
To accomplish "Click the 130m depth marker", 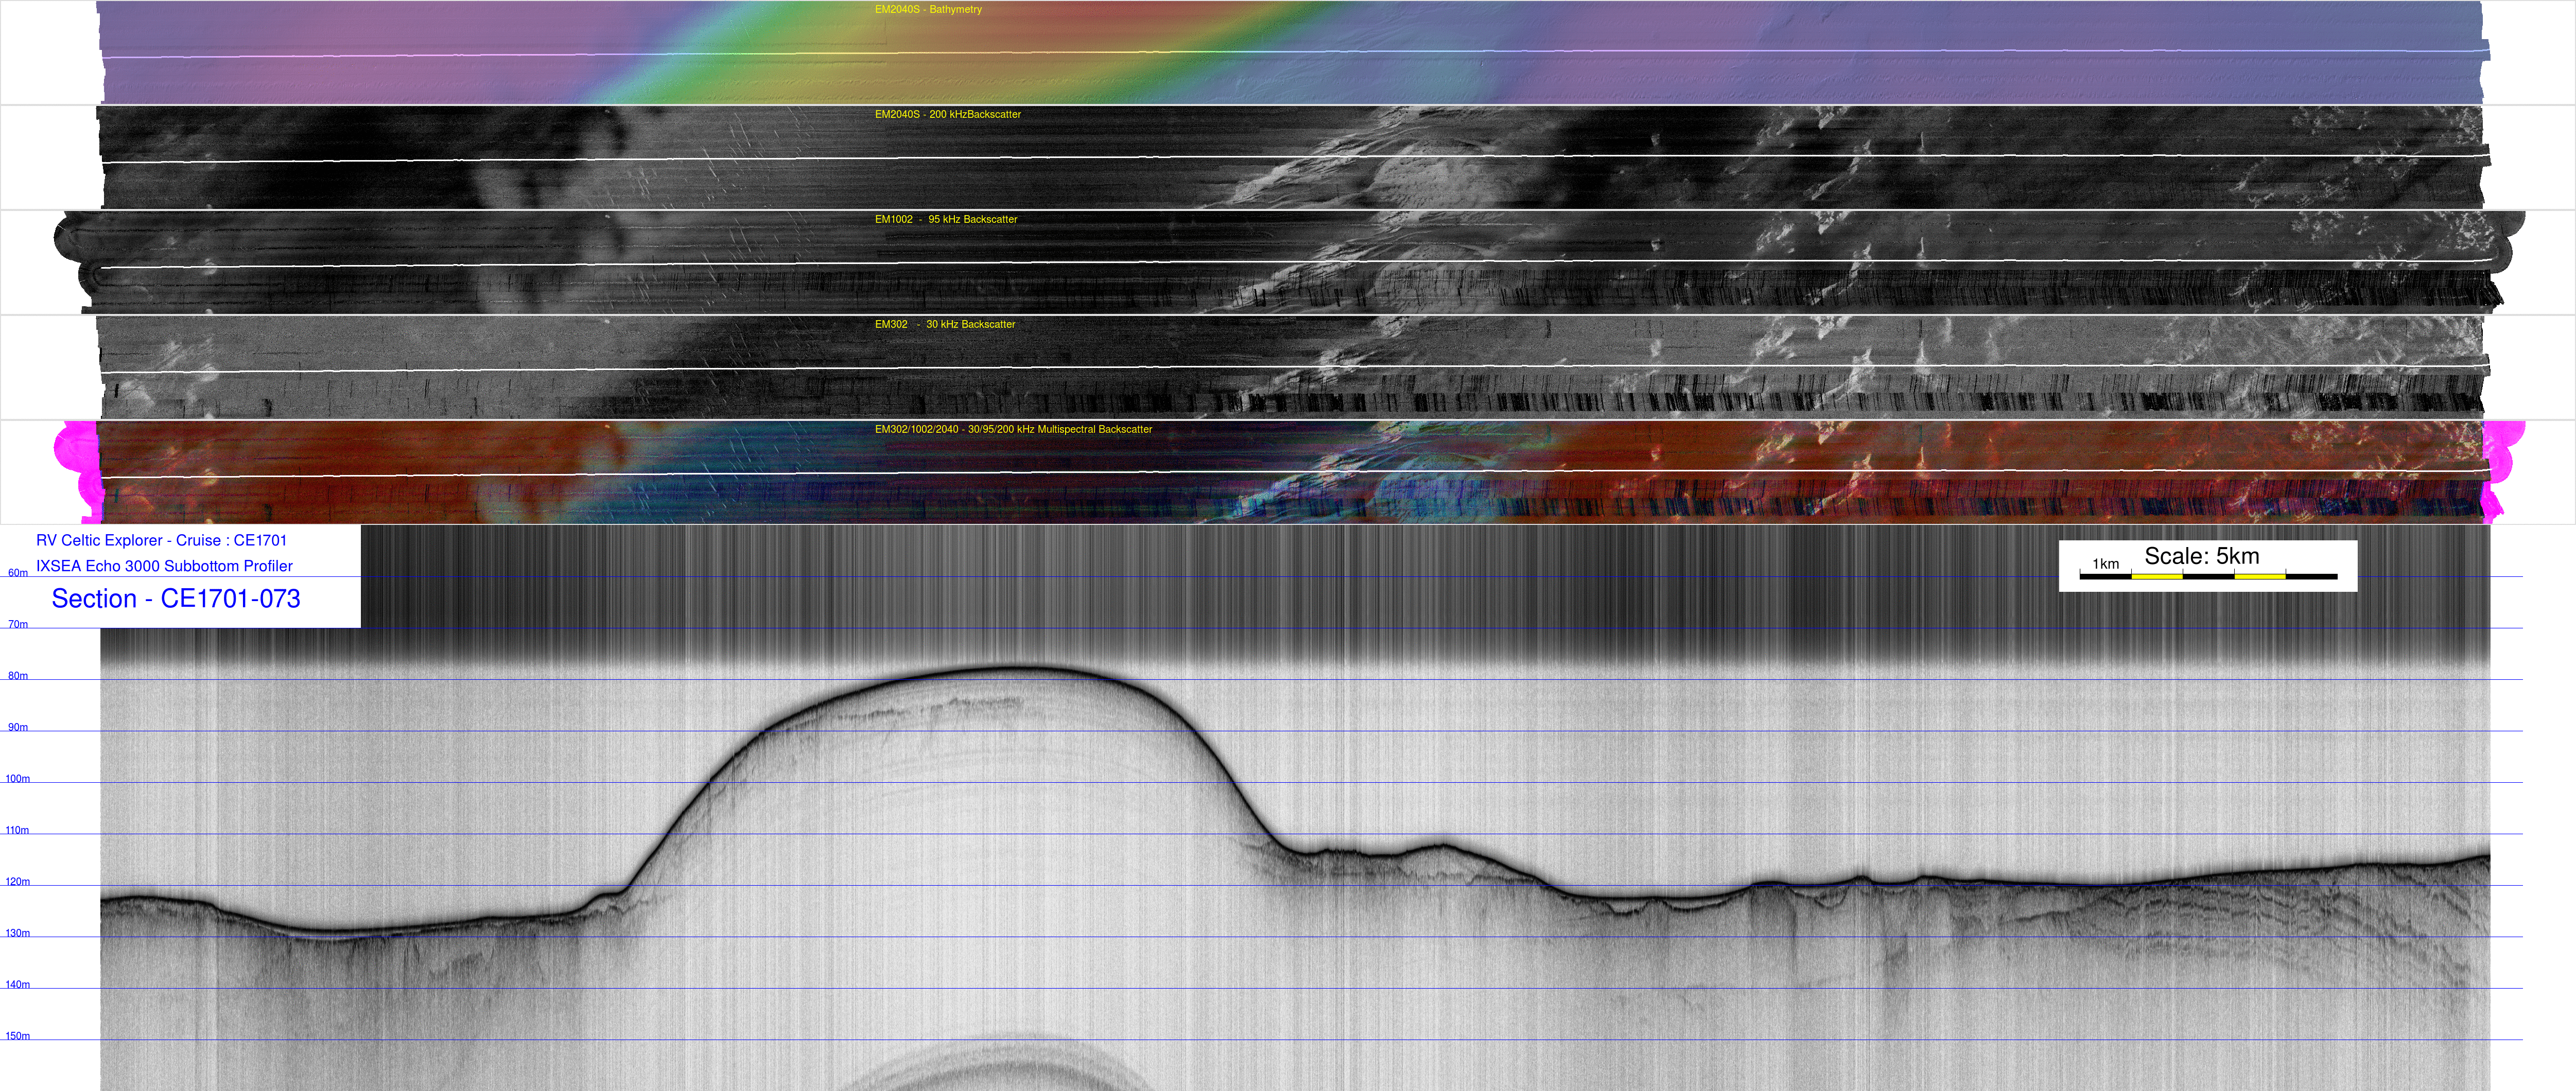I will pos(18,934).
